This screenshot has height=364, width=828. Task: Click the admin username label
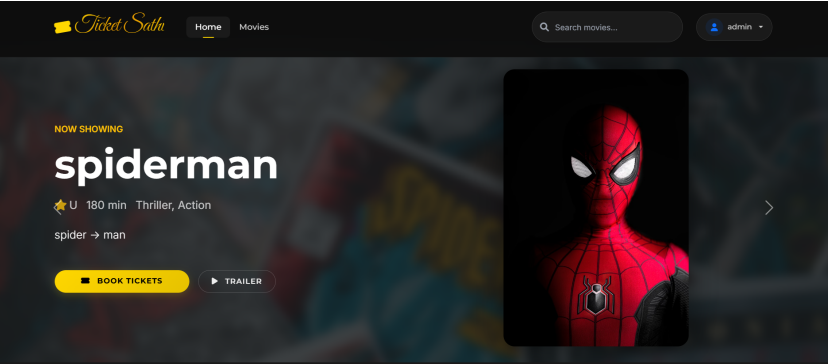pyautogui.click(x=739, y=27)
